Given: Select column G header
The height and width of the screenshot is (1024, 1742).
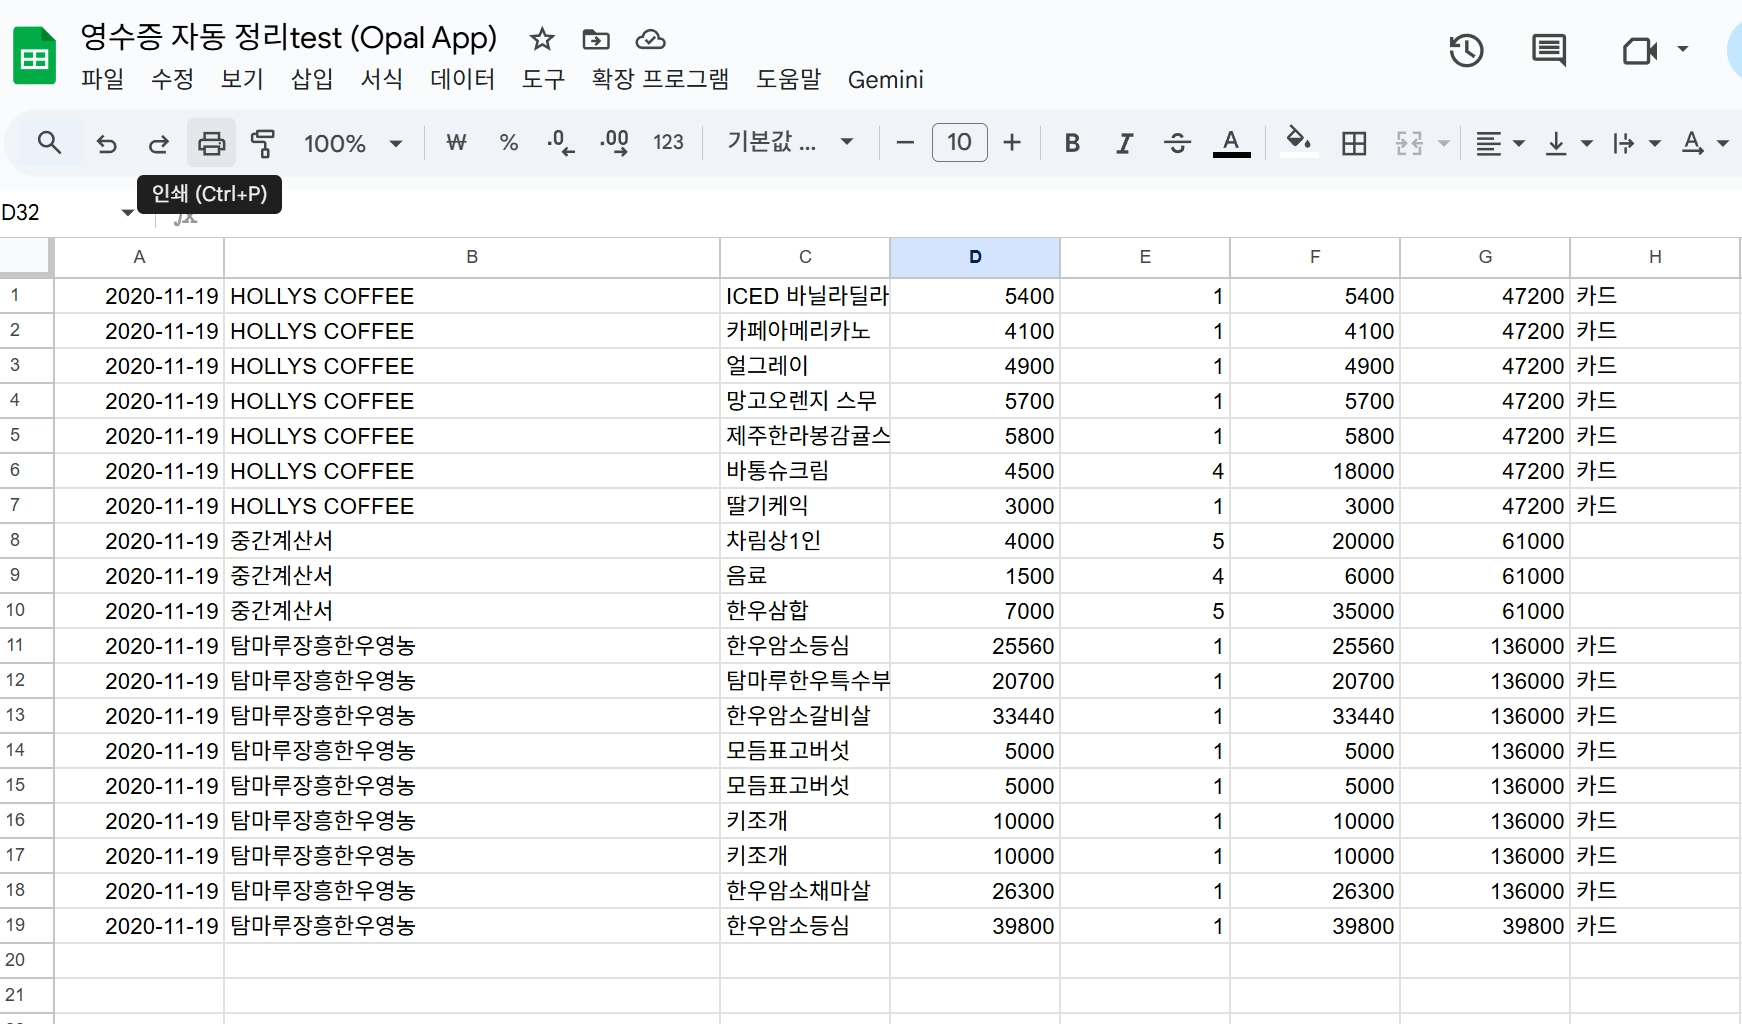Looking at the screenshot, I should point(1485,257).
